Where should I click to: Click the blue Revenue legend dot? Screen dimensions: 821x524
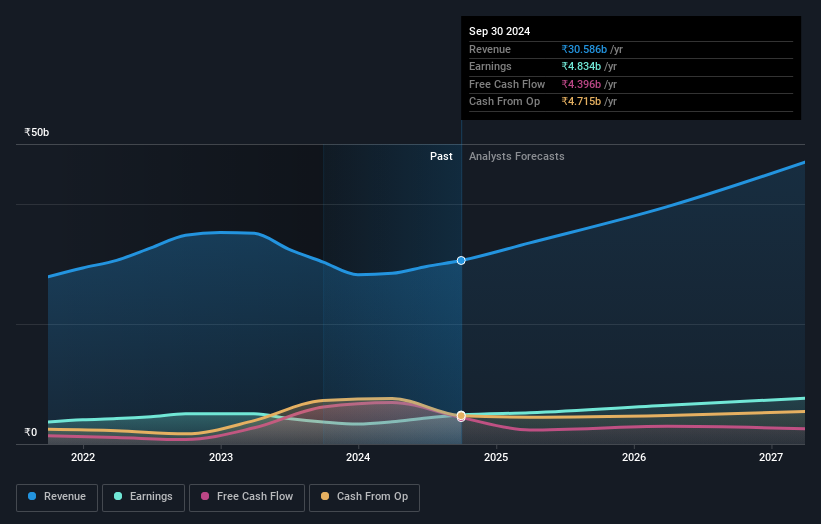(32, 496)
